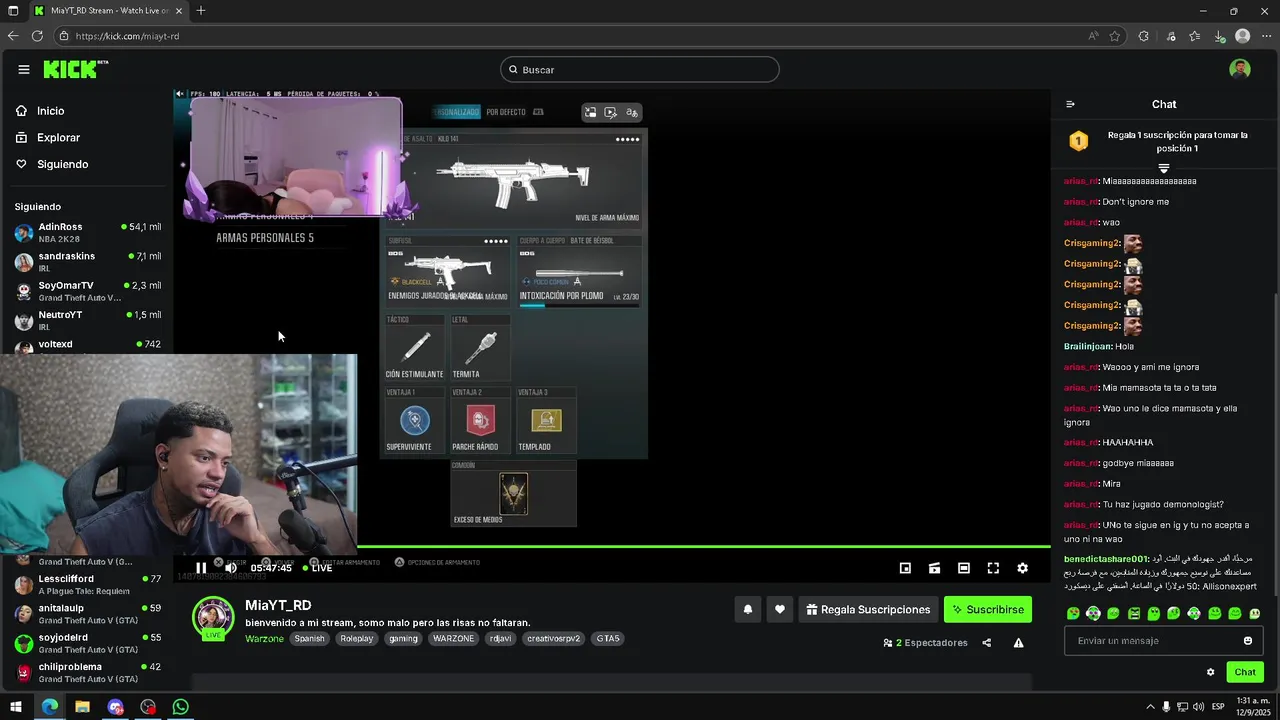Viewport: 1280px width, 720px height.
Task: Toggle theater mode in player
Action: tap(964, 568)
